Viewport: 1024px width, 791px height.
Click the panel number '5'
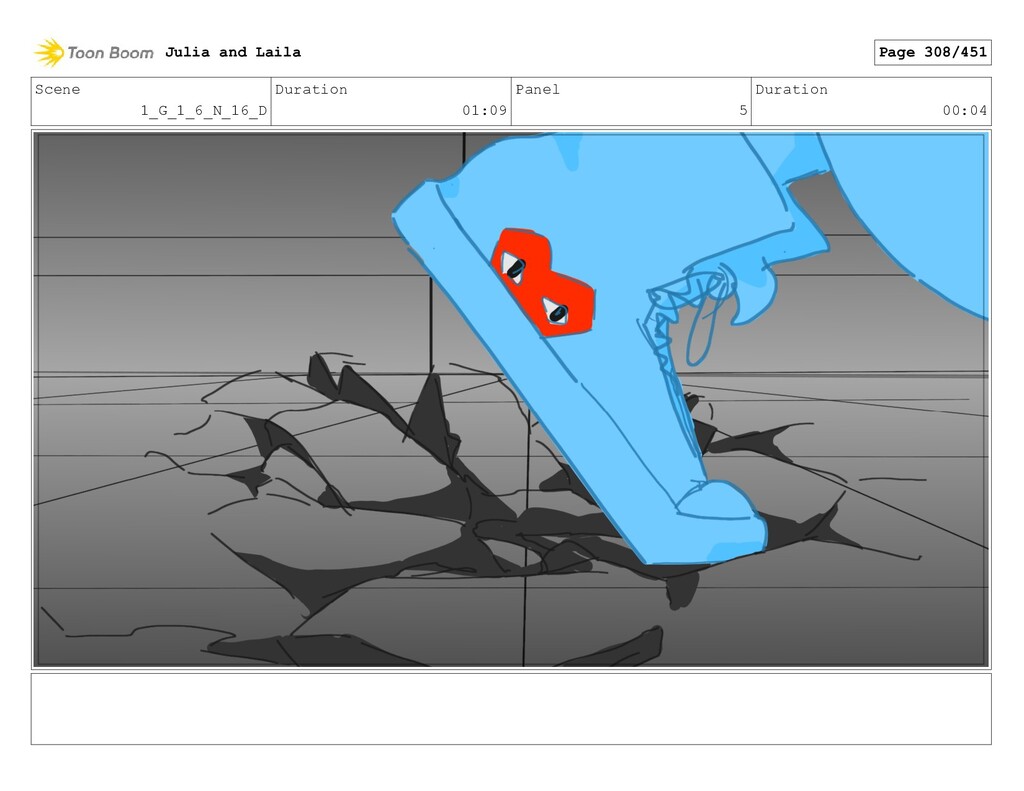point(743,110)
